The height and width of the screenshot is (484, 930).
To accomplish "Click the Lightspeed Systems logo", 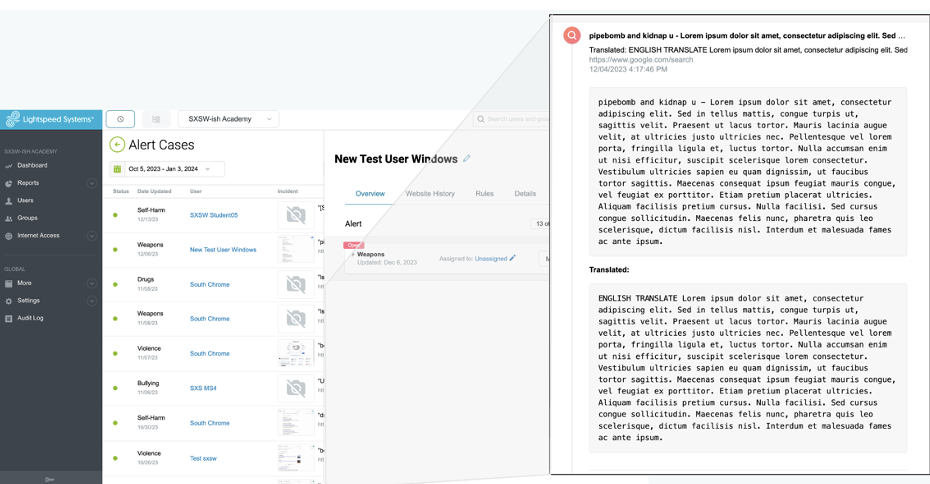I will (x=50, y=119).
